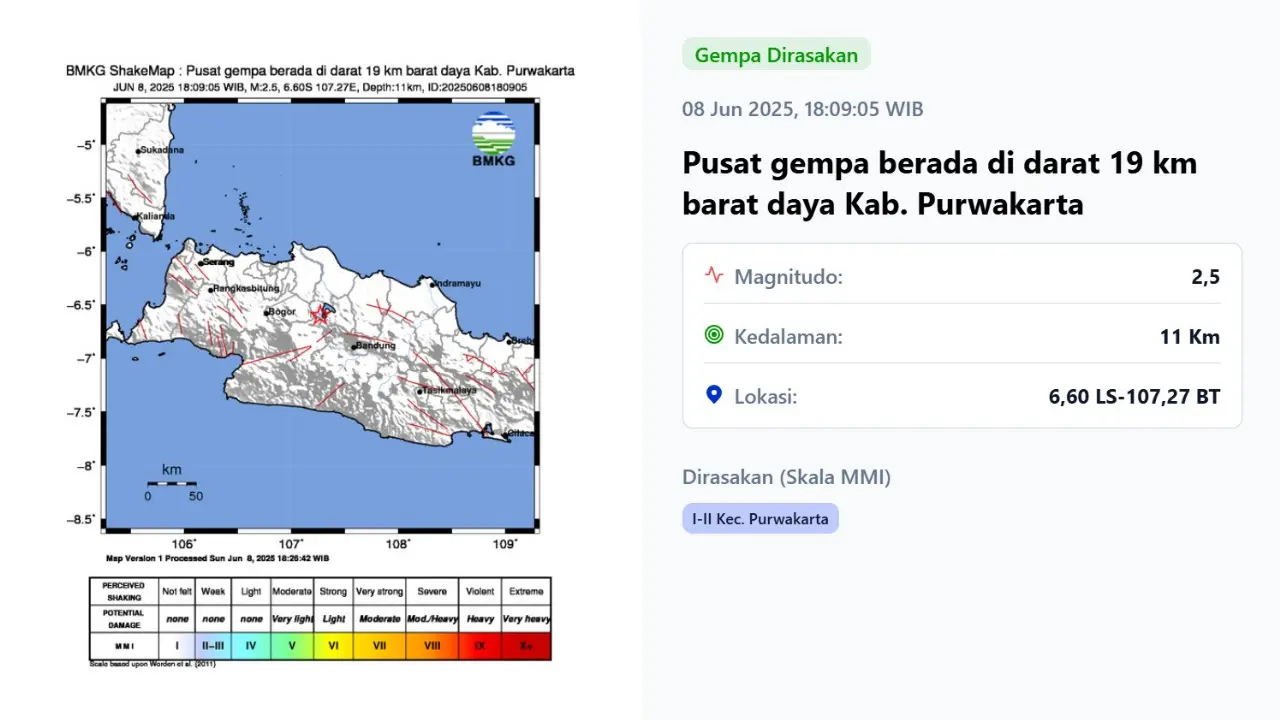Click the MMI IV light blue legend cell

point(251,646)
